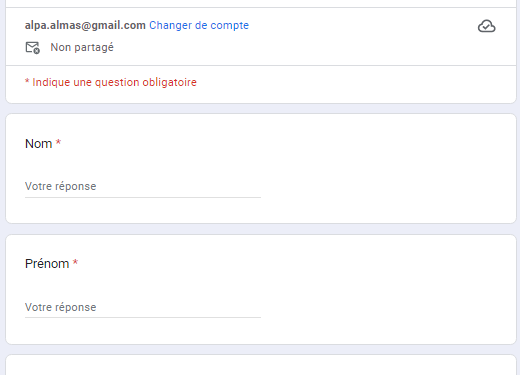This screenshot has height=375, width=520.
Task: Click the envelope not-shared icon
Action: [33, 48]
